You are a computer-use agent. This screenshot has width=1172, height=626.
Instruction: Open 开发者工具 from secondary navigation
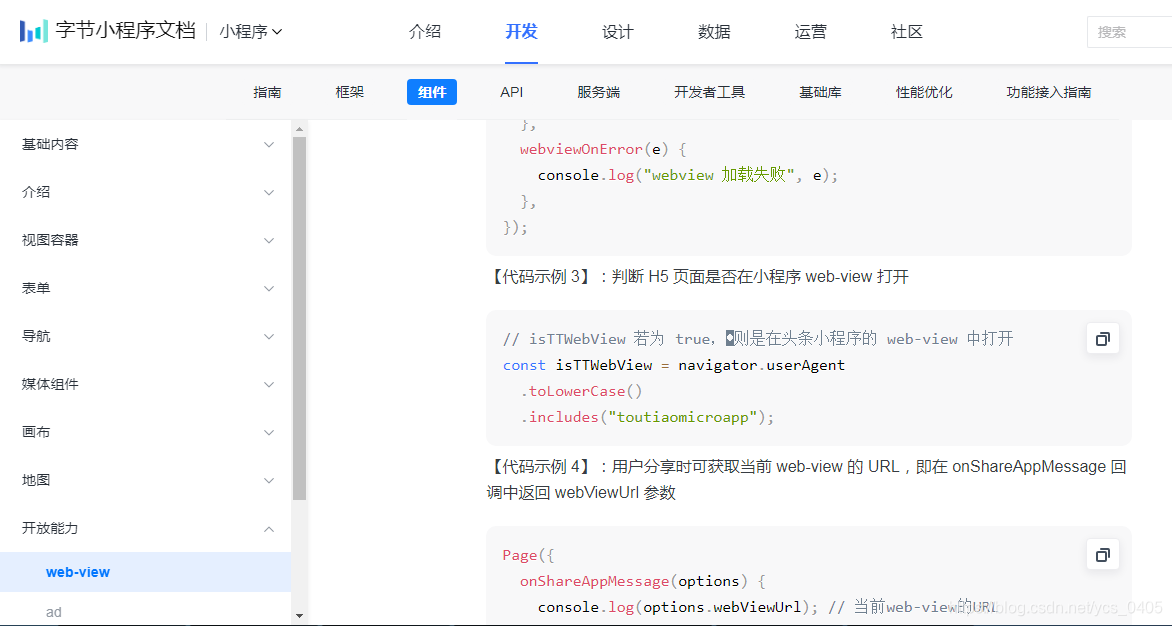(709, 91)
